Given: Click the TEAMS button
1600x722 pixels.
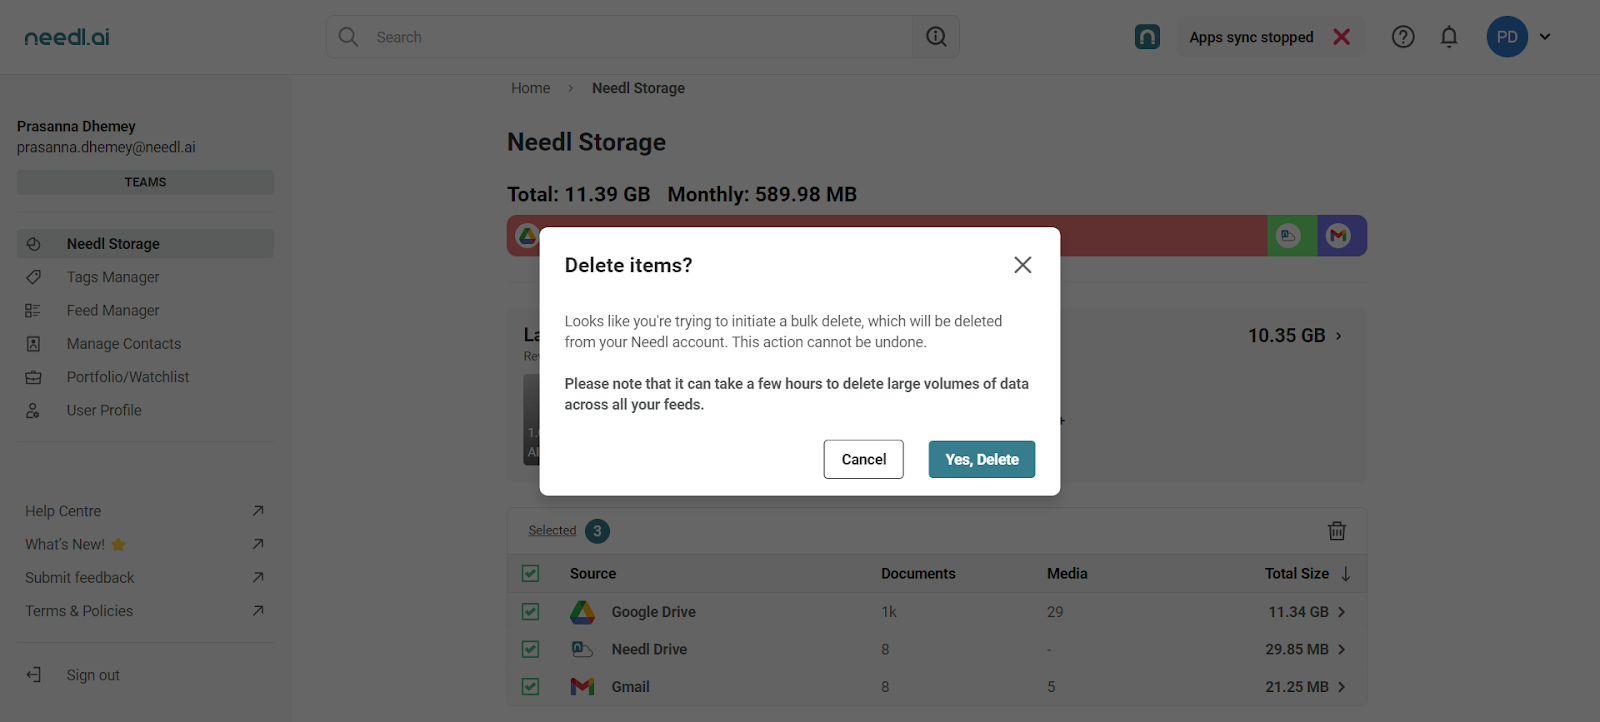Looking at the screenshot, I should pyautogui.click(x=145, y=182).
